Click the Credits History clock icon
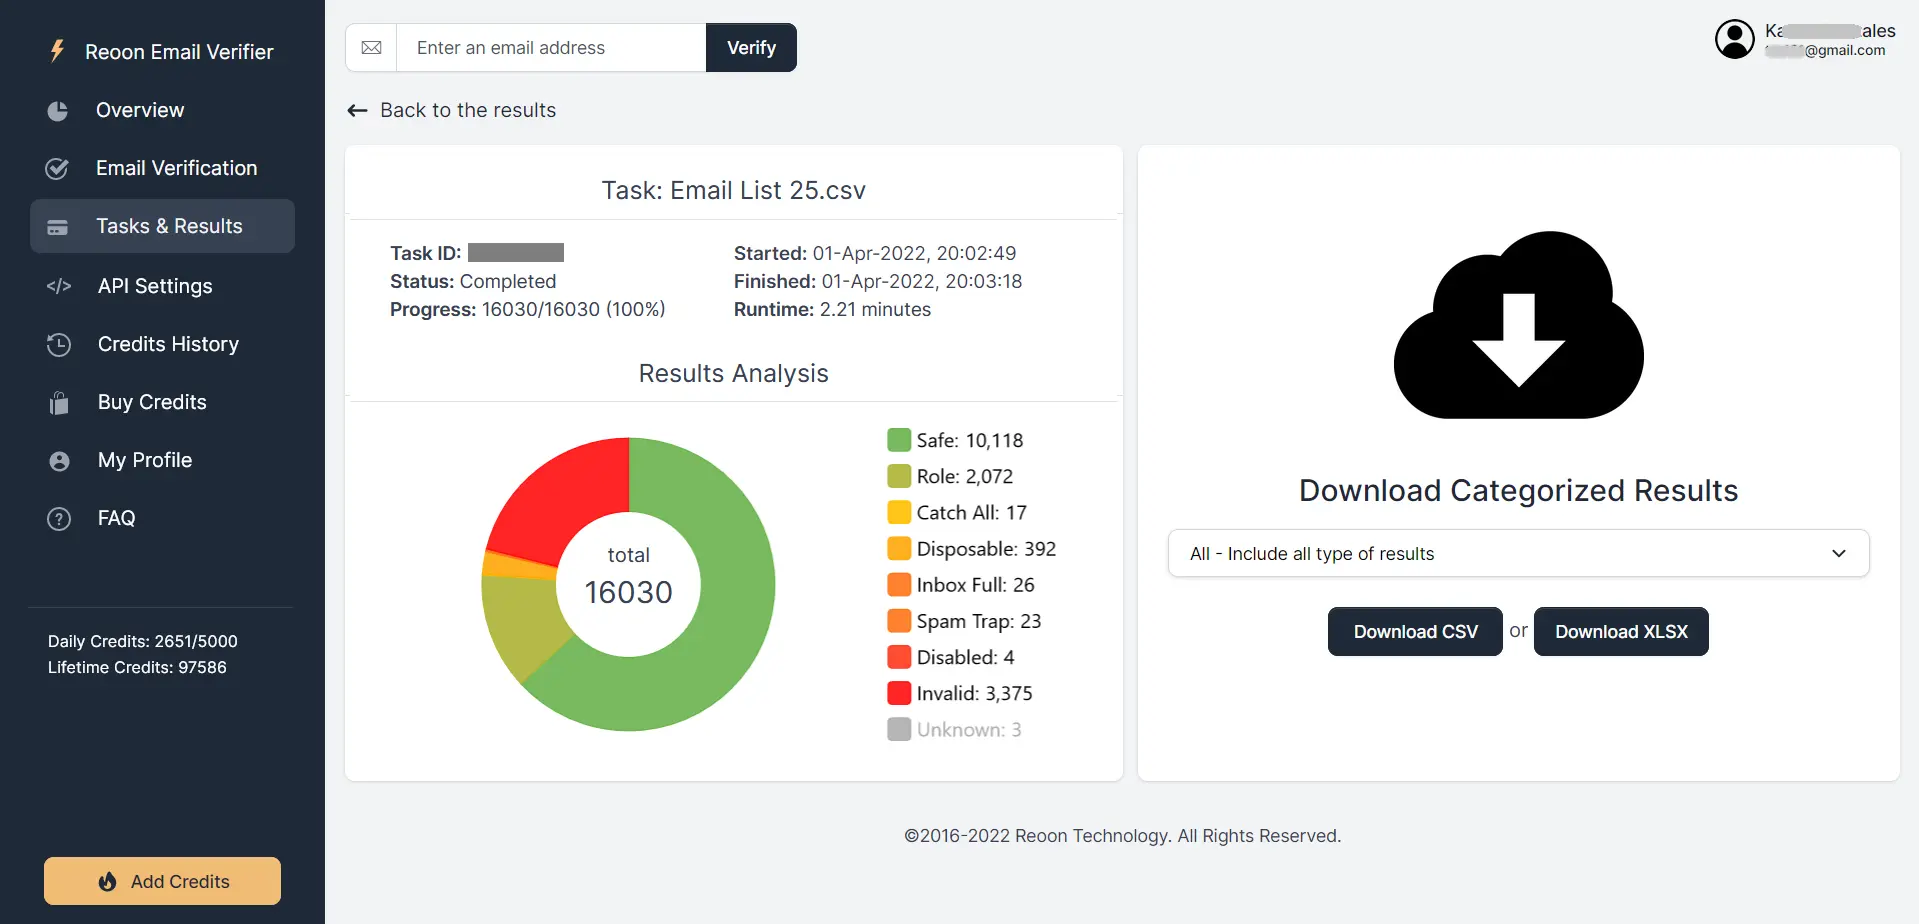This screenshot has height=924, width=1919. [x=58, y=344]
